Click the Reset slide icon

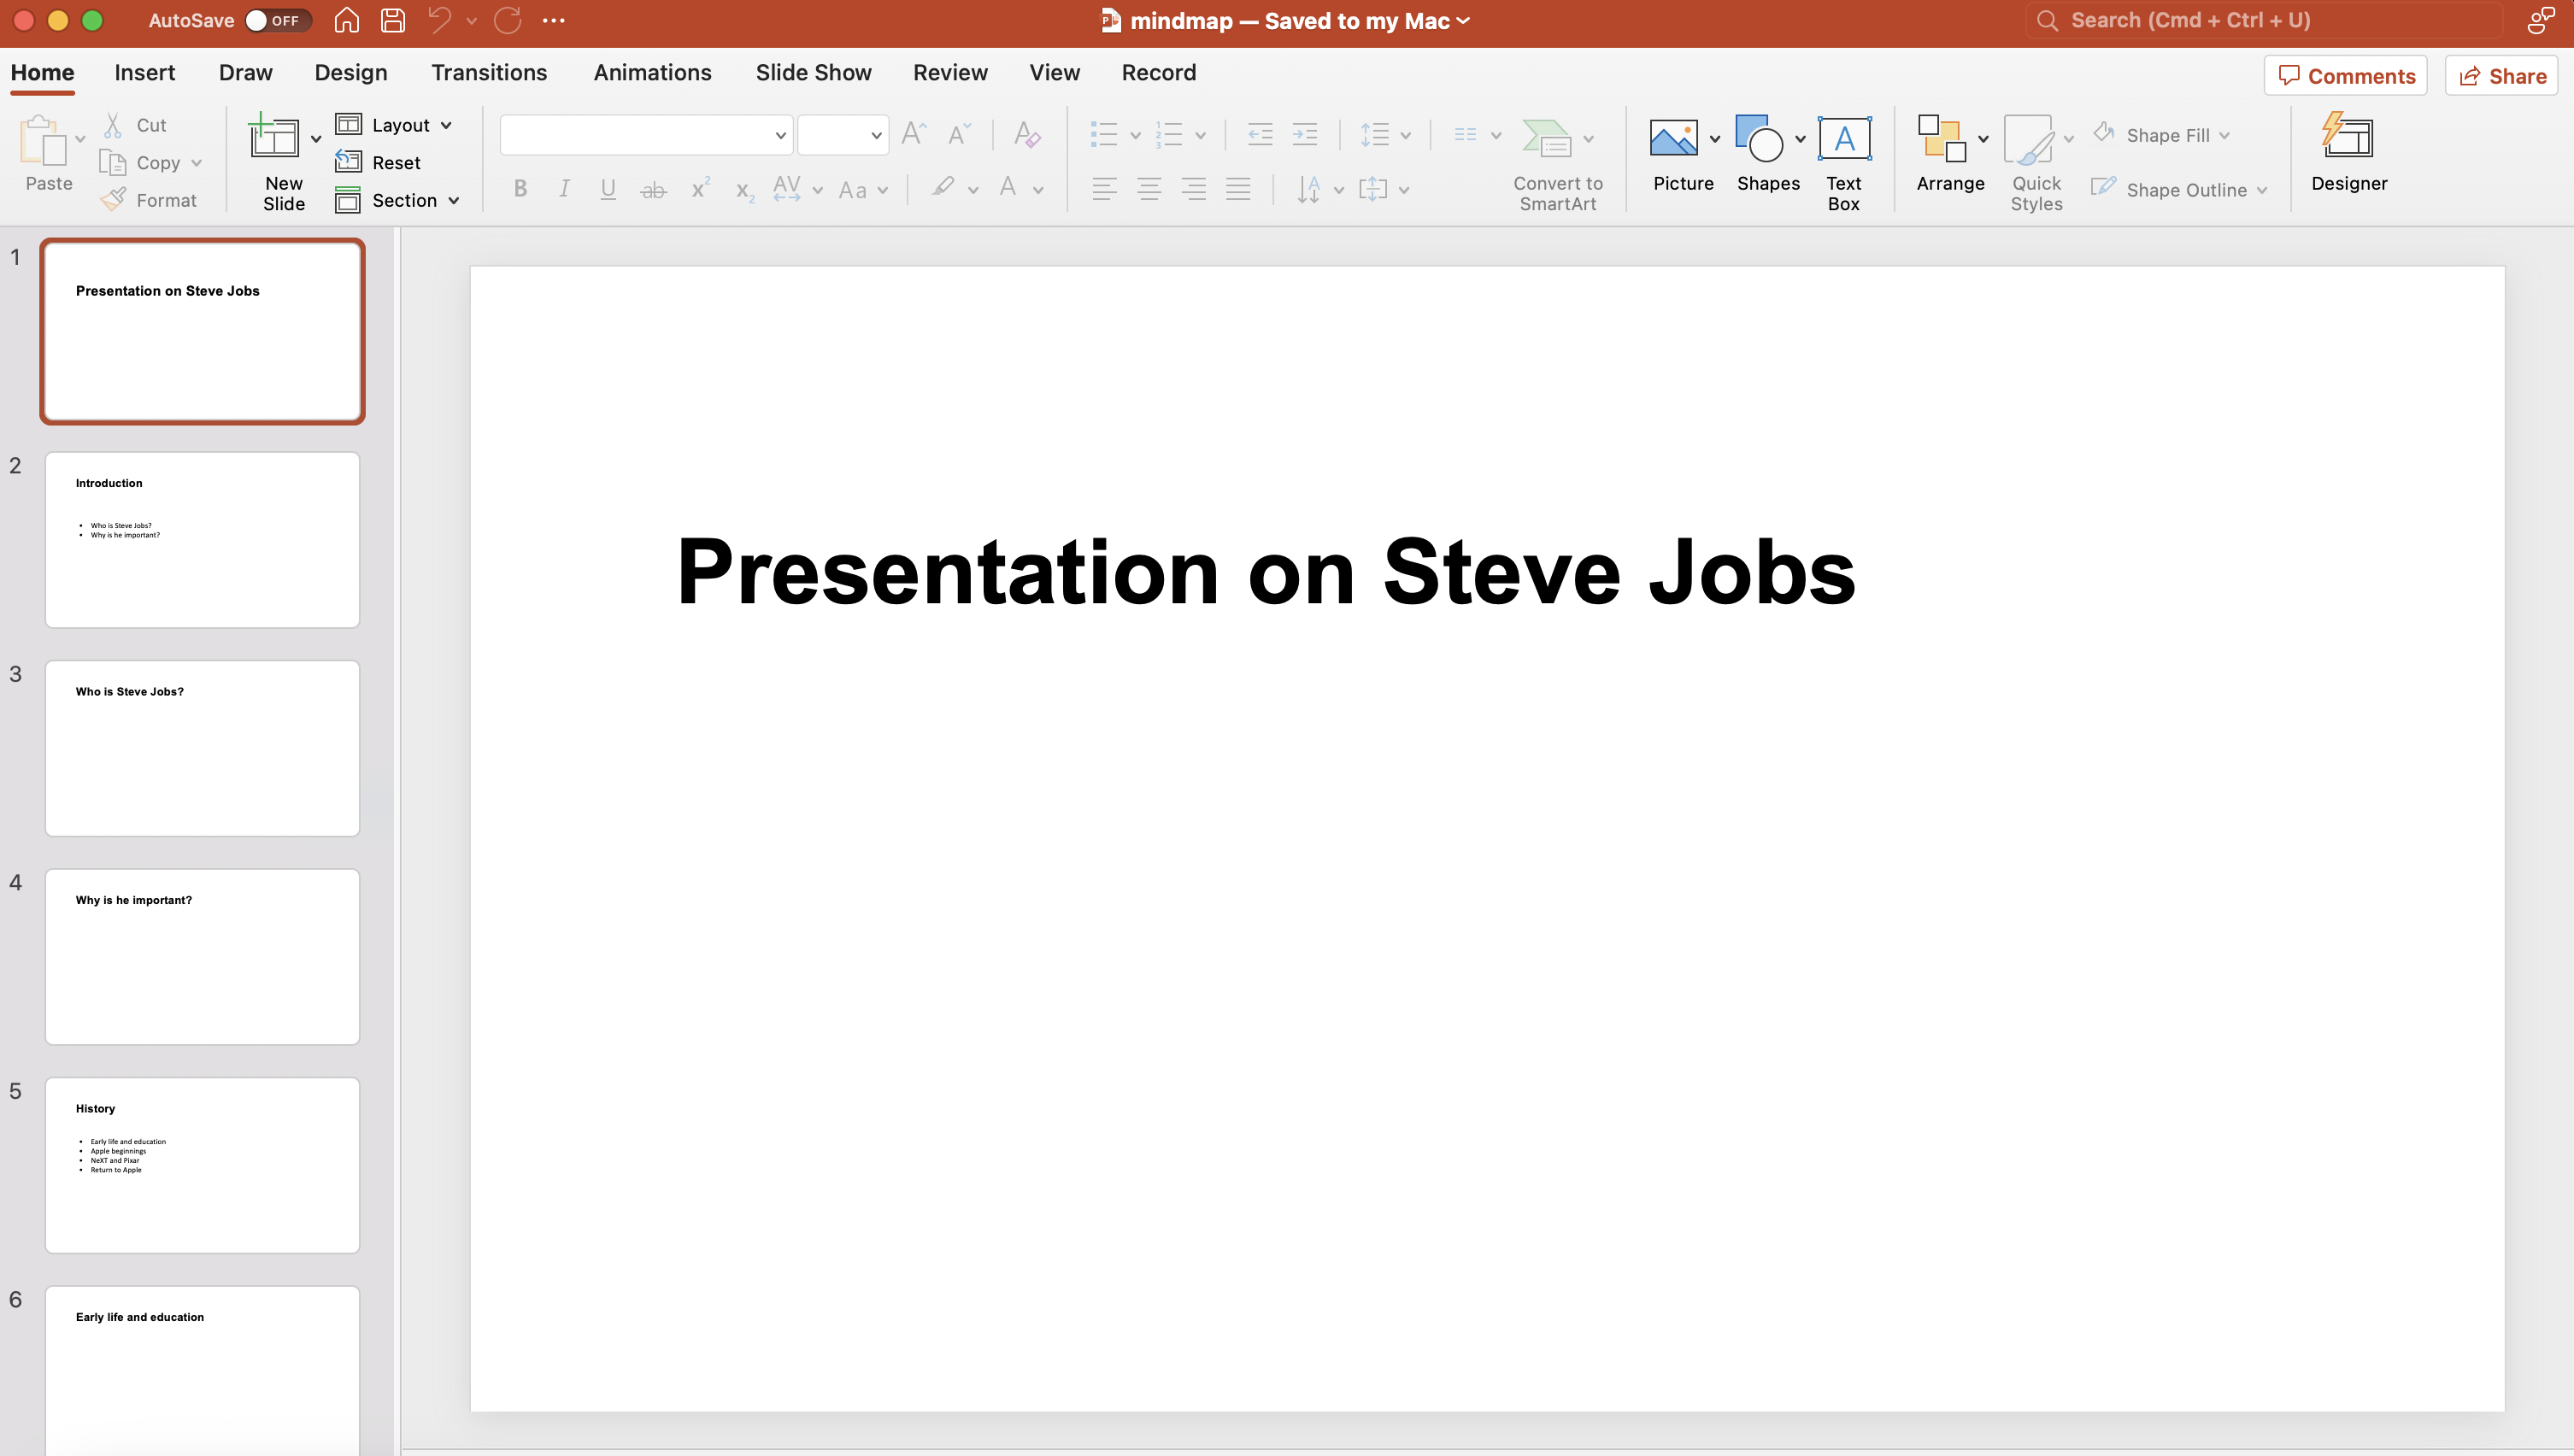(348, 162)
